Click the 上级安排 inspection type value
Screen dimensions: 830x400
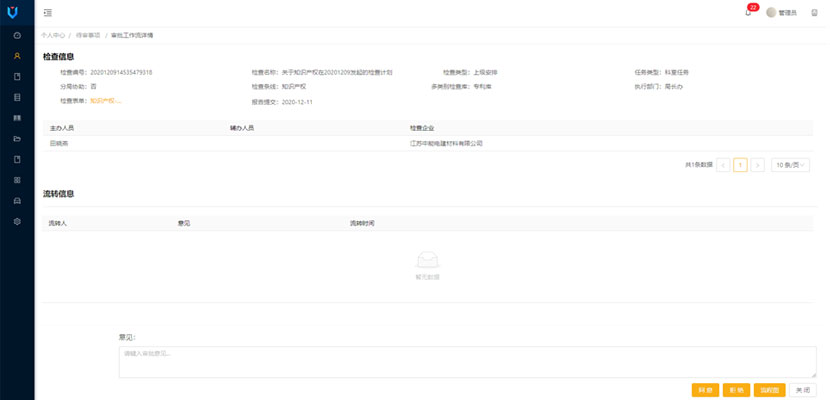tap(485, 72)
